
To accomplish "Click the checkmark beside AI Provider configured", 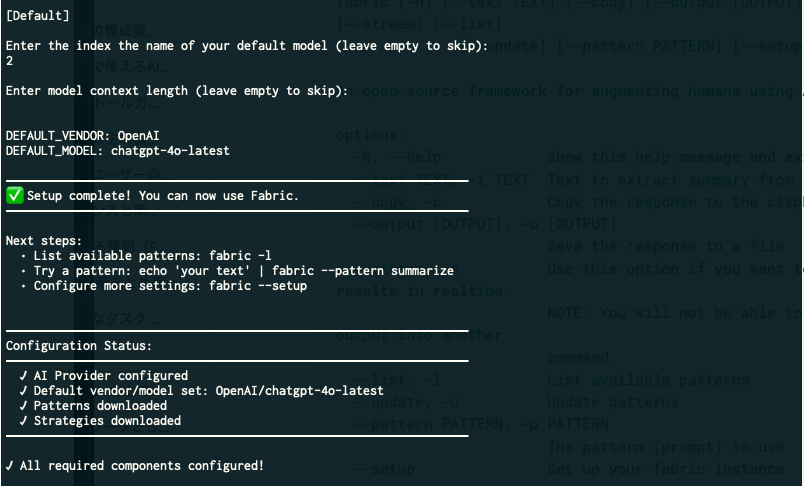I will click(22, 376).
